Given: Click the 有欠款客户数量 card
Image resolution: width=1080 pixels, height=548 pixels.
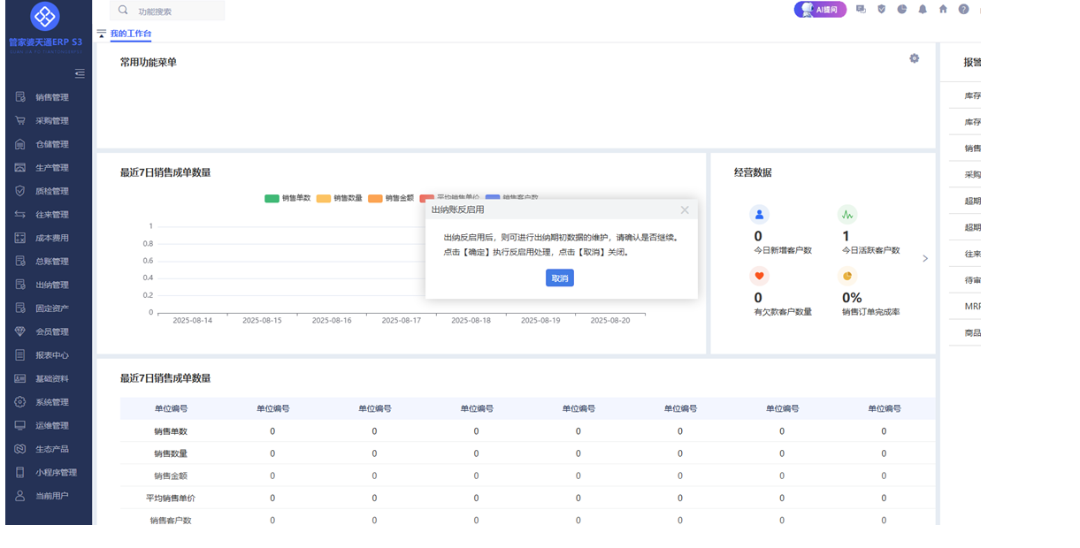Looking at the screenshot, I should (782, 292).
